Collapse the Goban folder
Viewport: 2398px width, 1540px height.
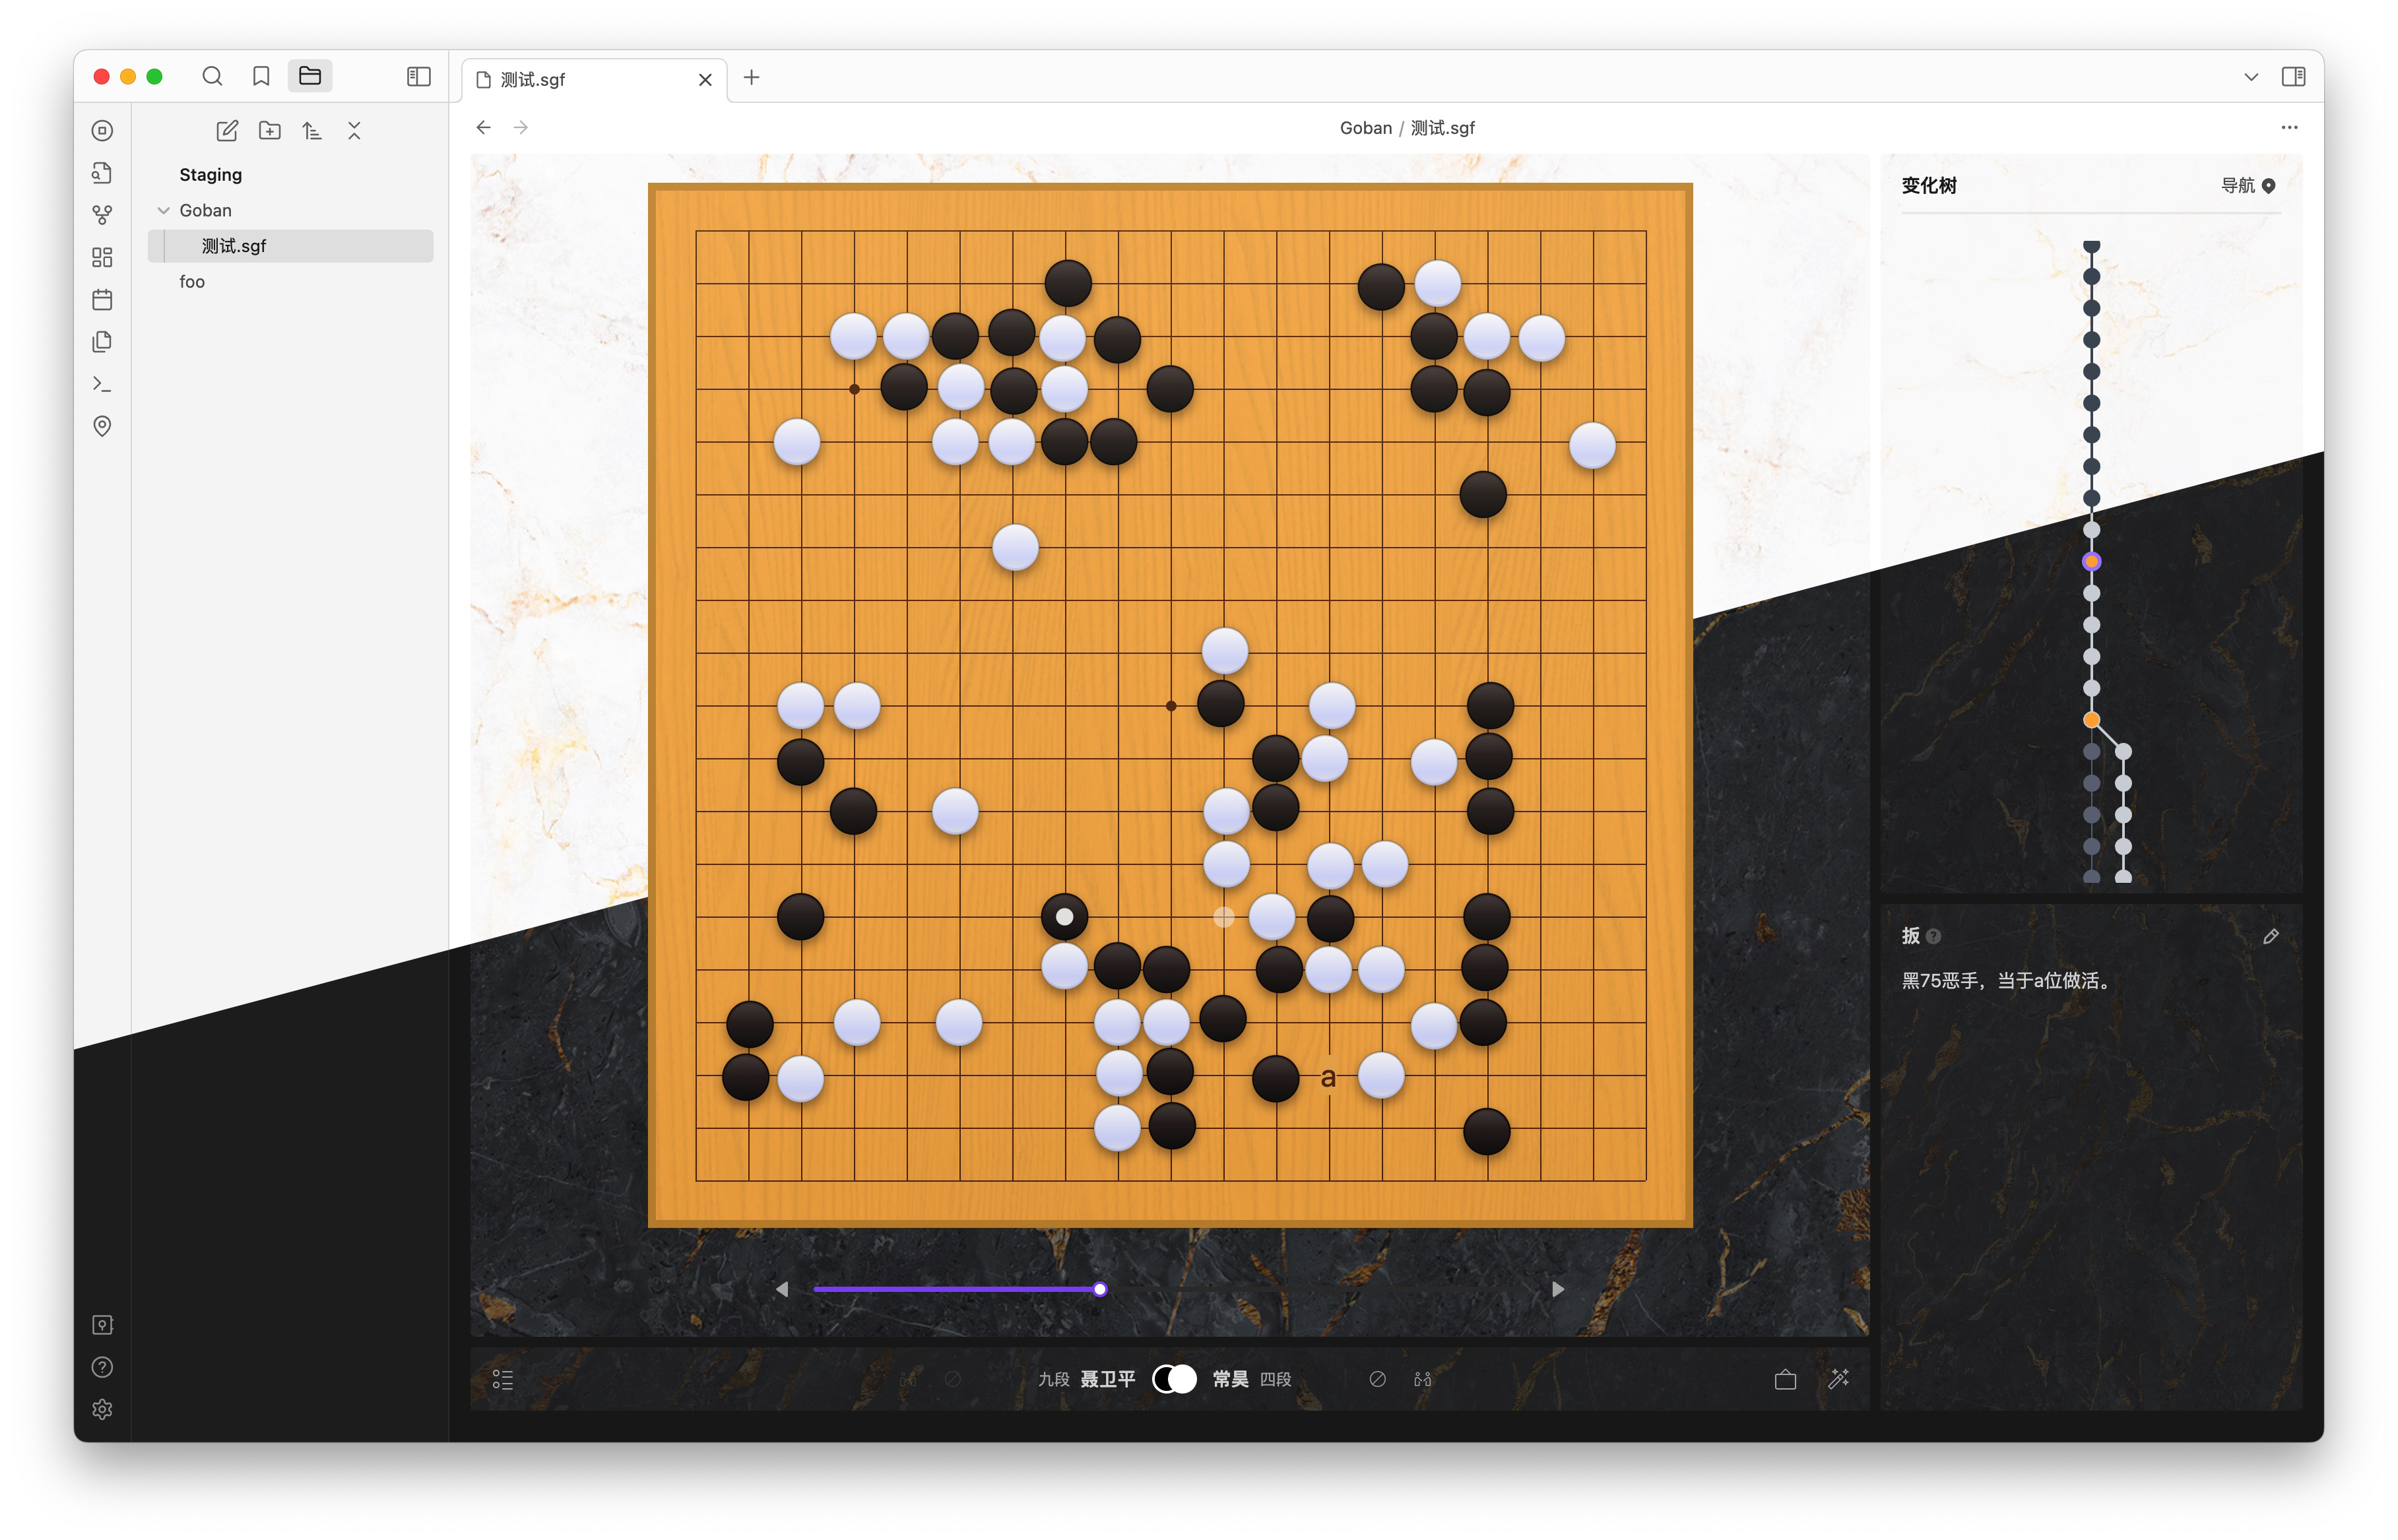164,210
